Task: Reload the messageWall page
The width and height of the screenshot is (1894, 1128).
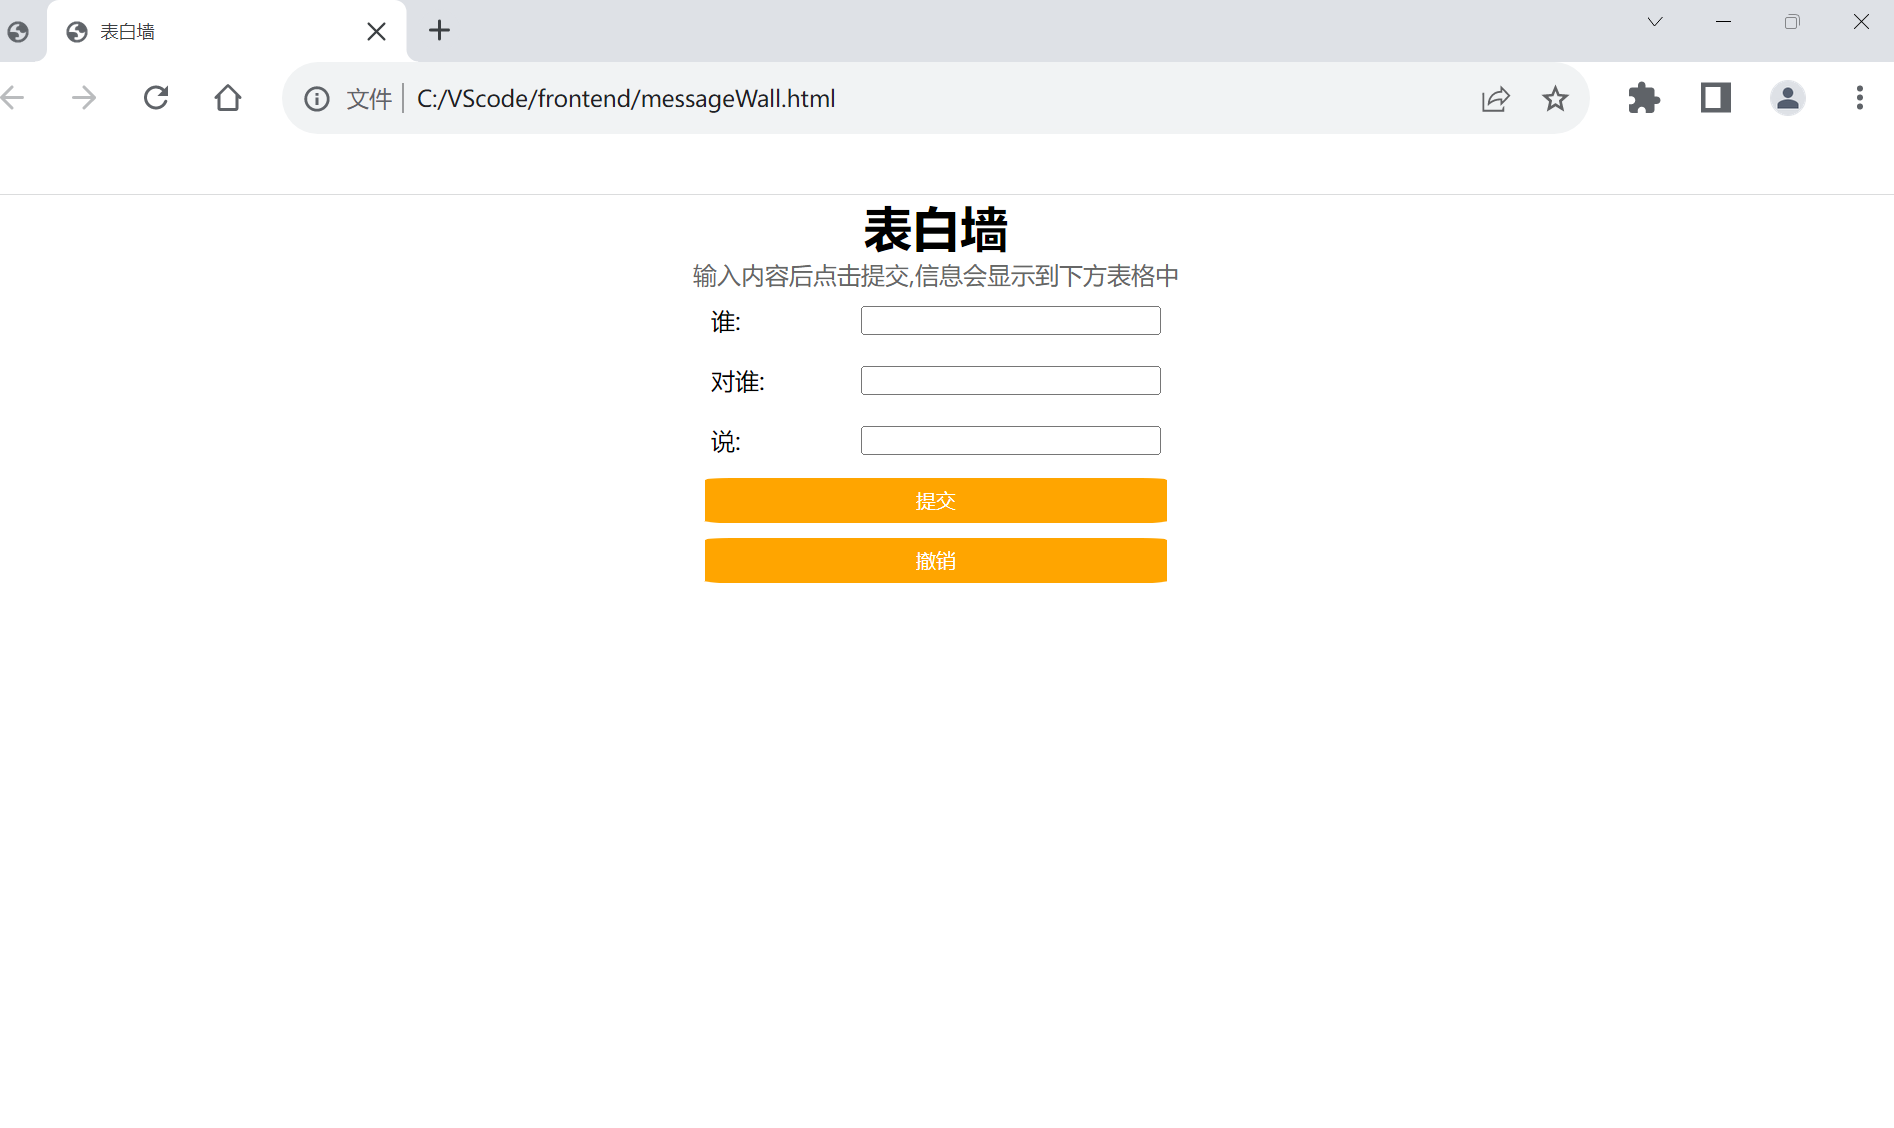Action: 156,98
